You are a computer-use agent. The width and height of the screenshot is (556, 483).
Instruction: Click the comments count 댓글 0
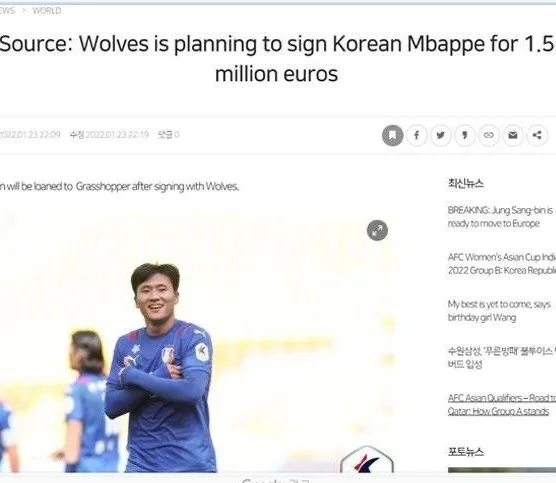tap(168, 135)
